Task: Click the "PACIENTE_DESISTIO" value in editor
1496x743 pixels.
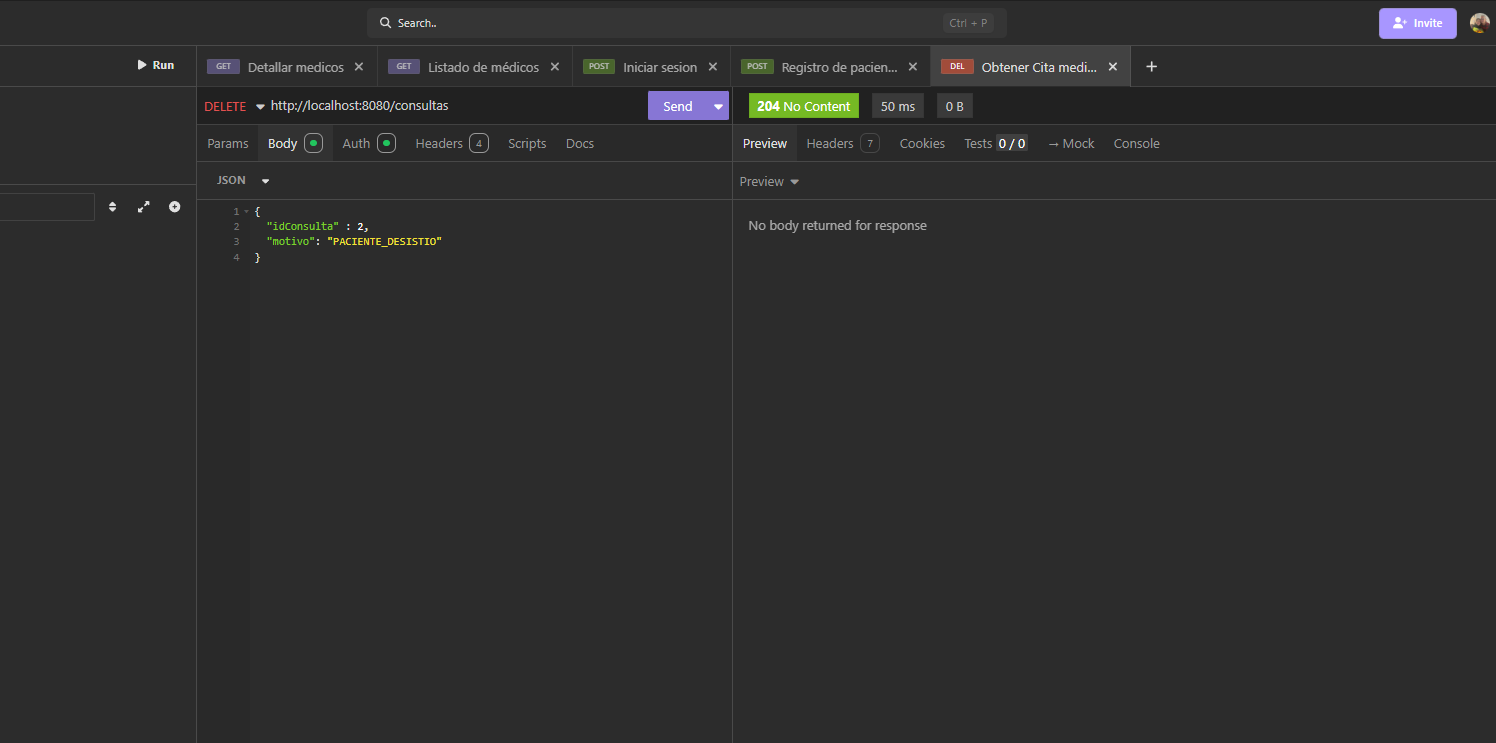Action: pos(384,242)
